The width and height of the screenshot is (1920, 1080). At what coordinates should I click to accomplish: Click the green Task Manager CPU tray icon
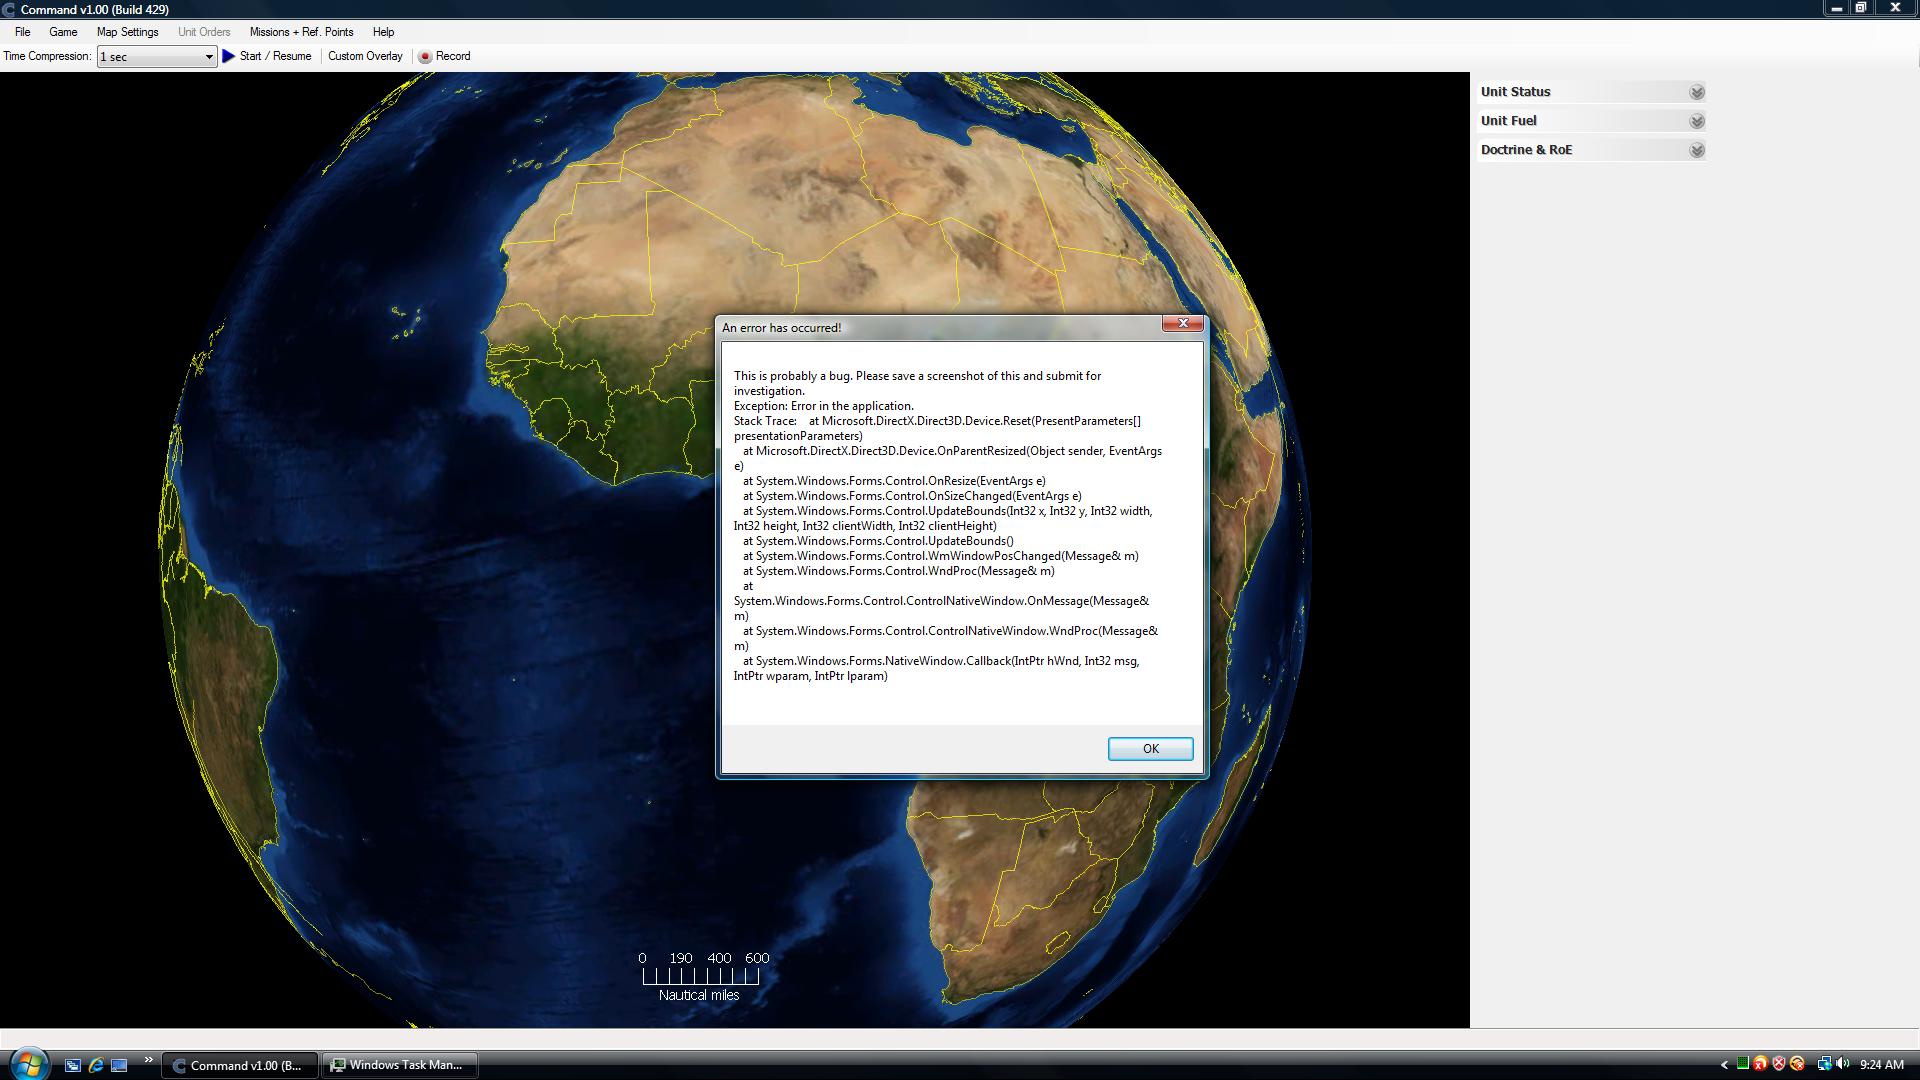(1742, 1064)
